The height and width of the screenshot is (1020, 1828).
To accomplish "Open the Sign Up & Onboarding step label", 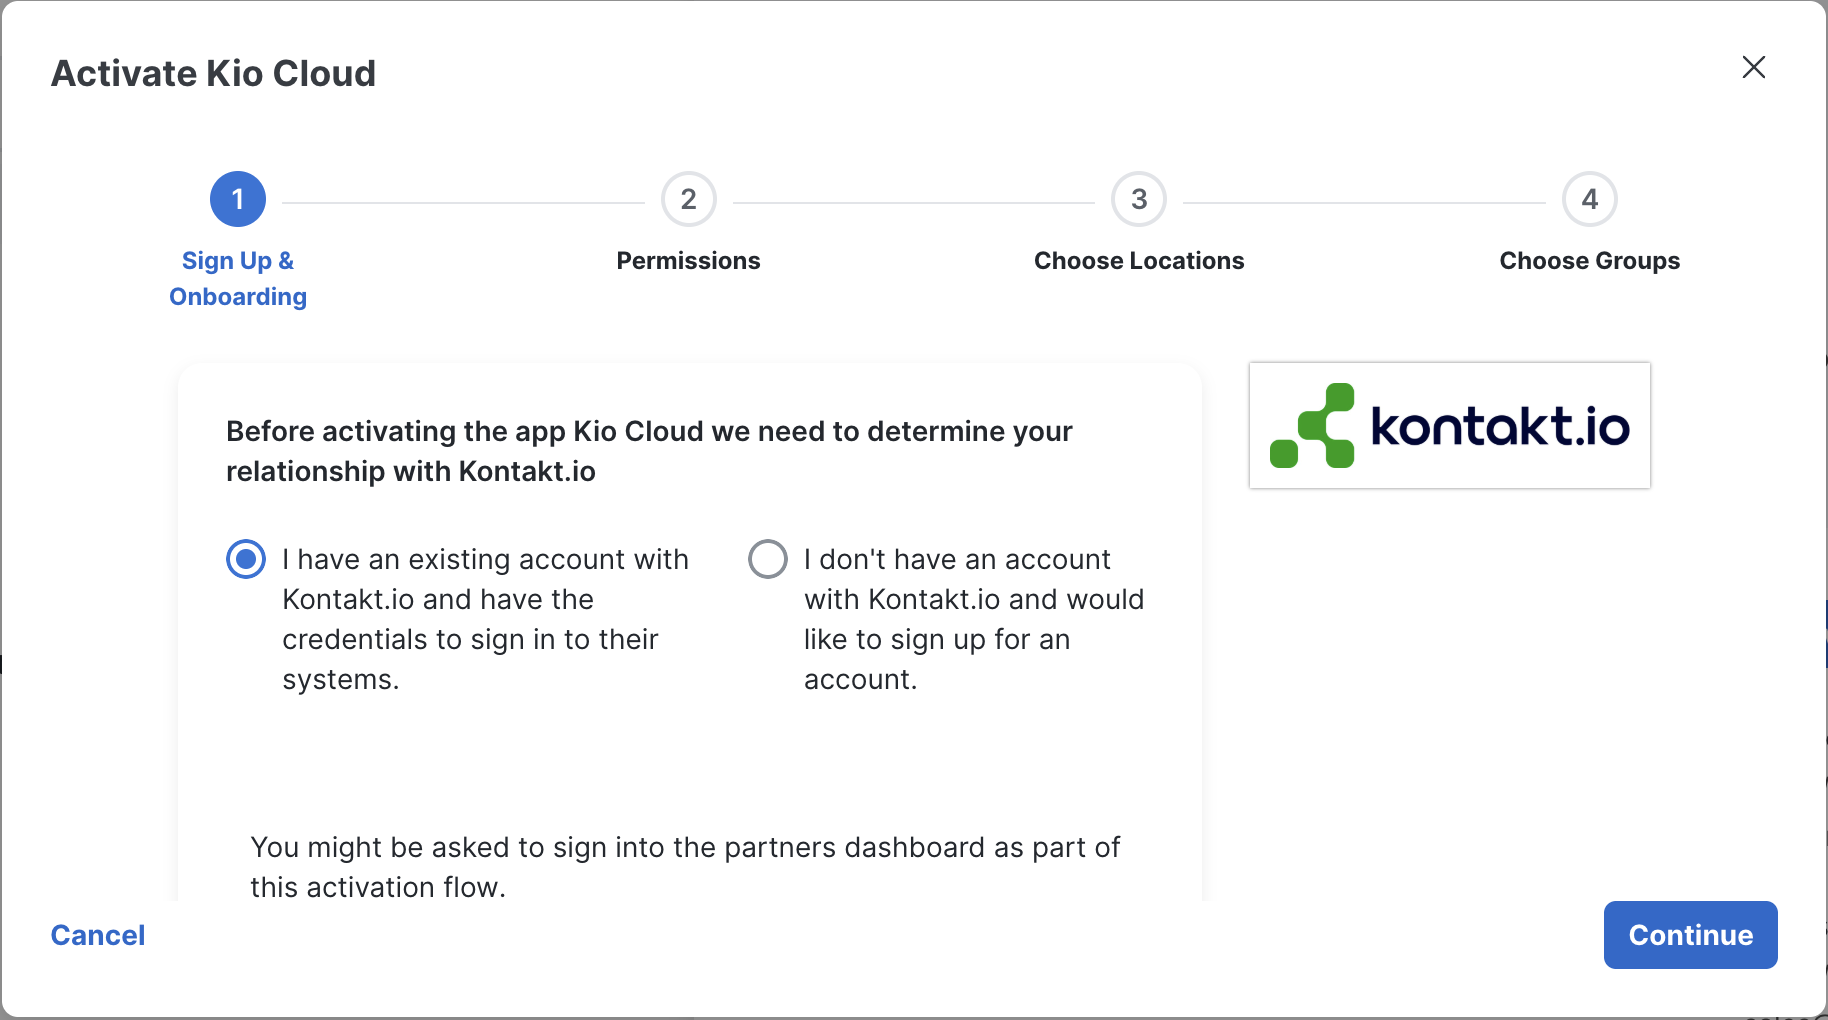I will click(238, 278).
